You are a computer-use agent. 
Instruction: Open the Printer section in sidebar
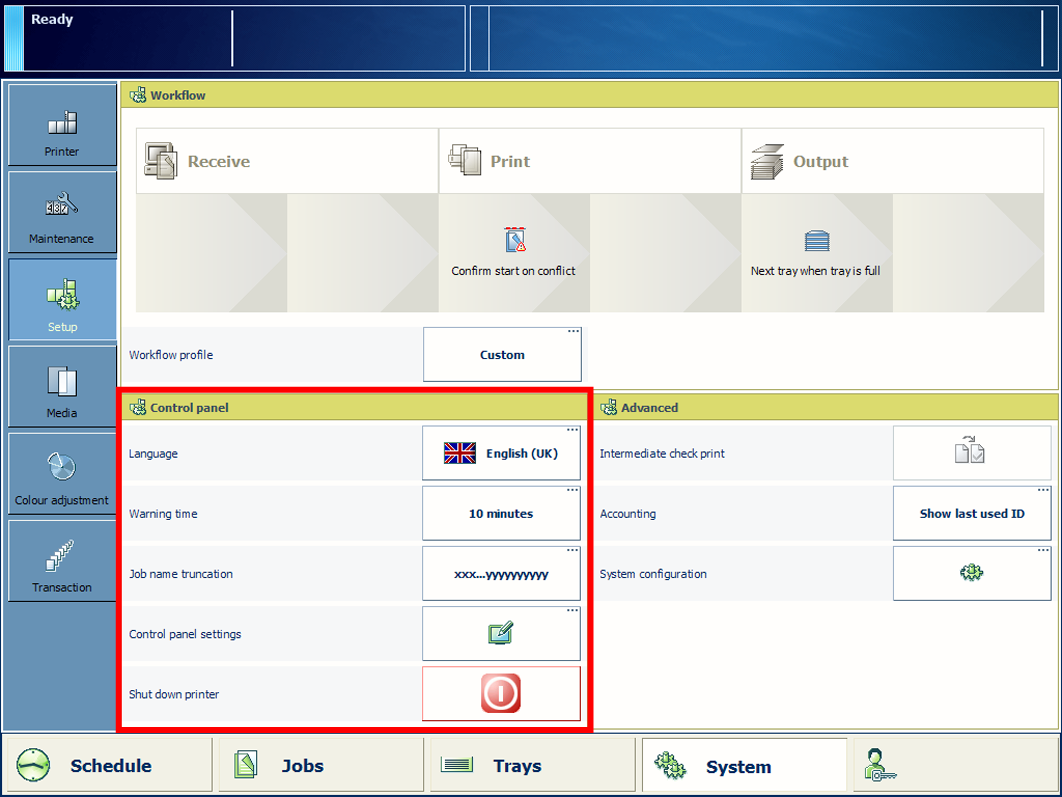pyautogui.click(x=62, y=126)
